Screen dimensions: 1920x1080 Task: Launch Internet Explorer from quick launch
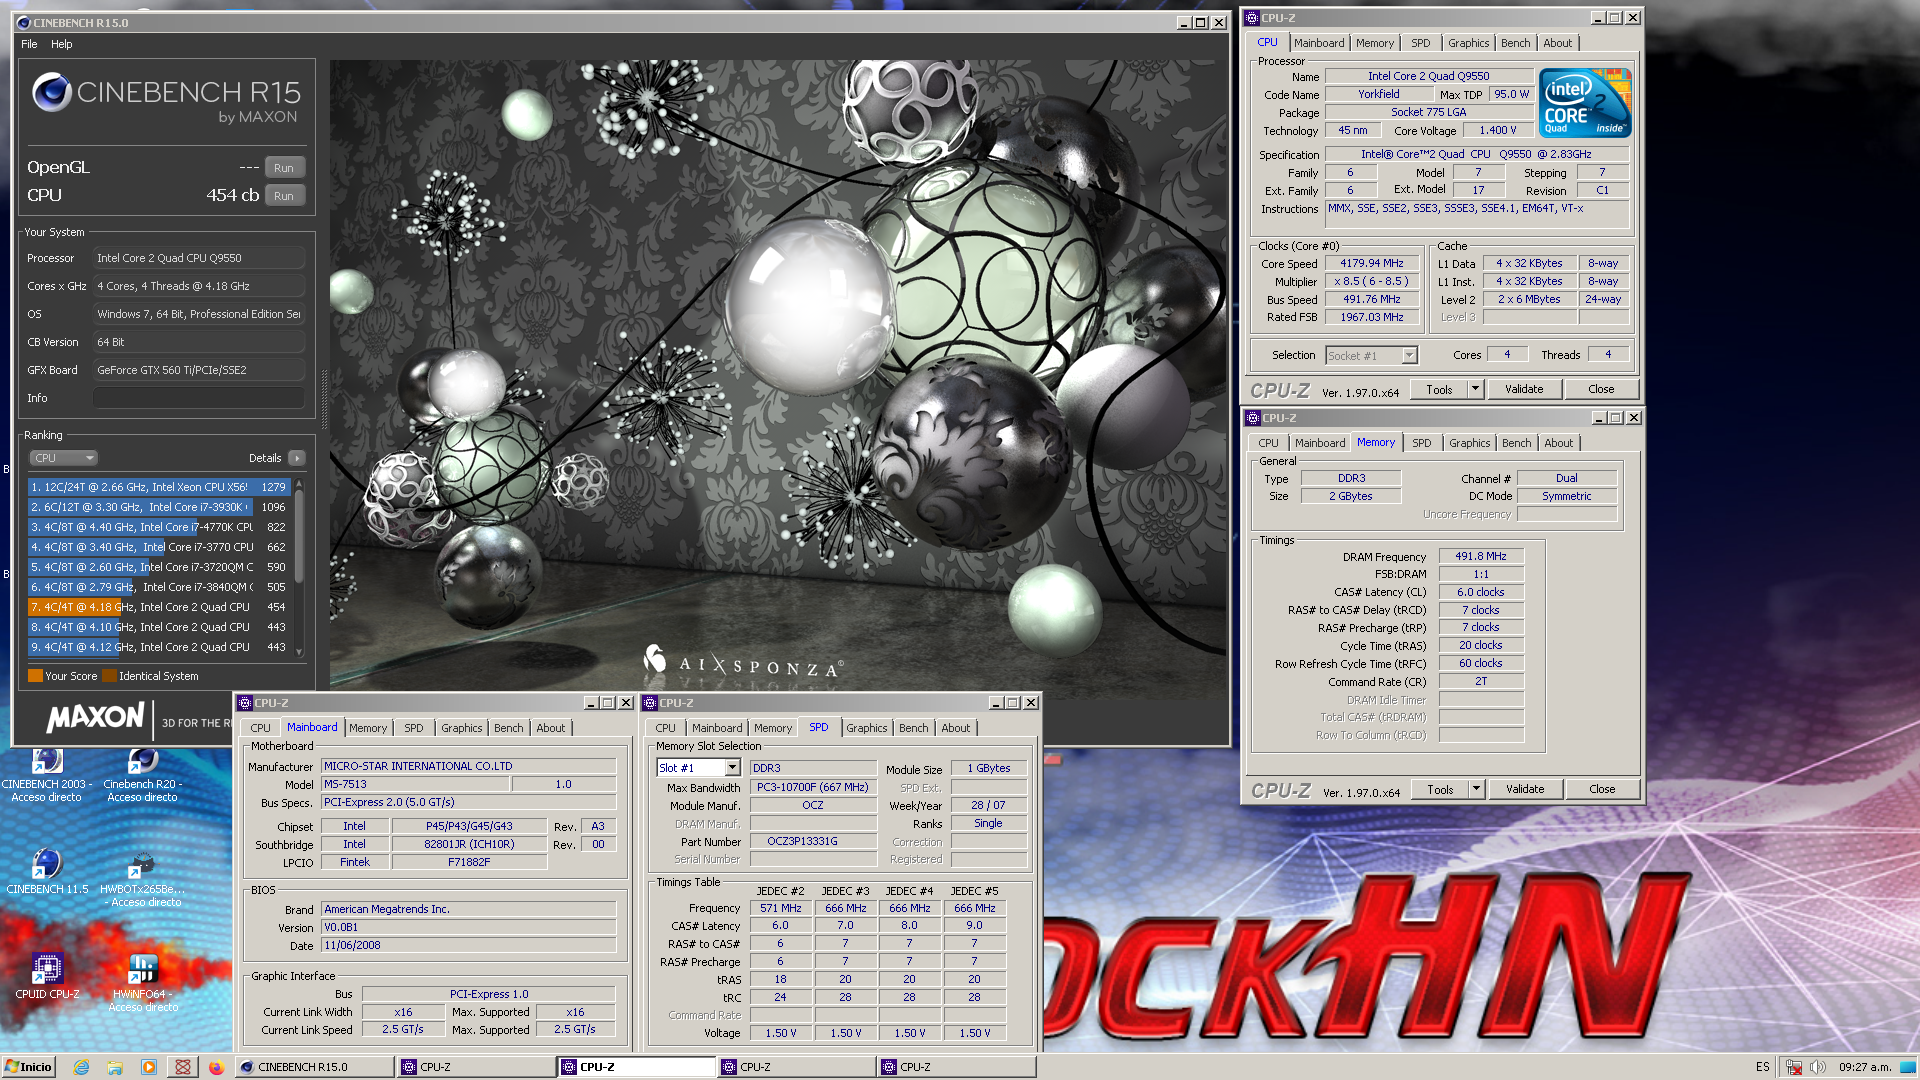81,1067
